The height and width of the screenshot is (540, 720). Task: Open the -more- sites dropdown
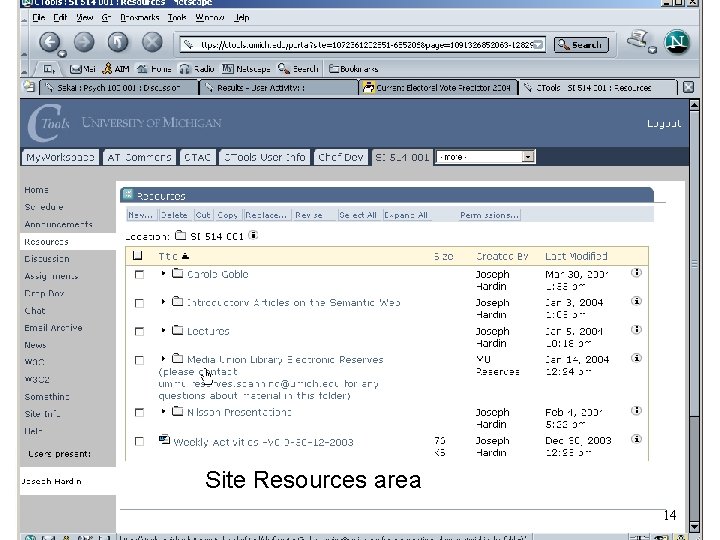[x=485, y=157]
